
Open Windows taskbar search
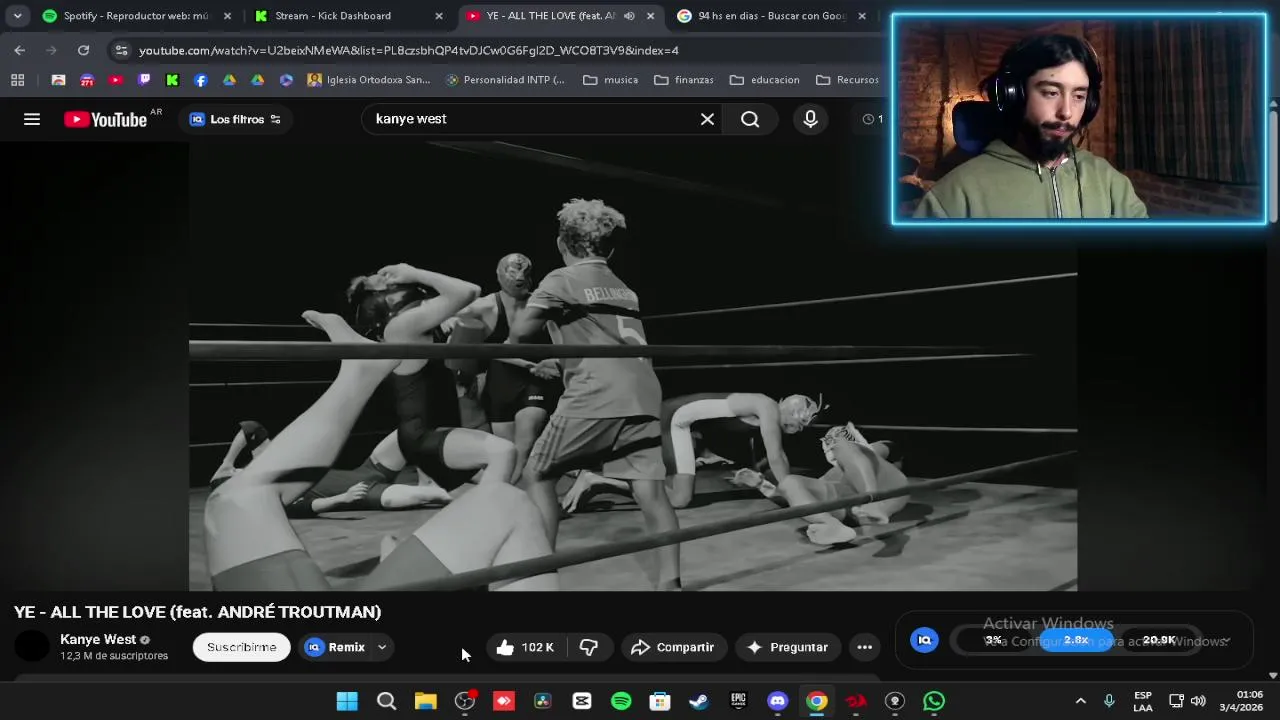386,701
